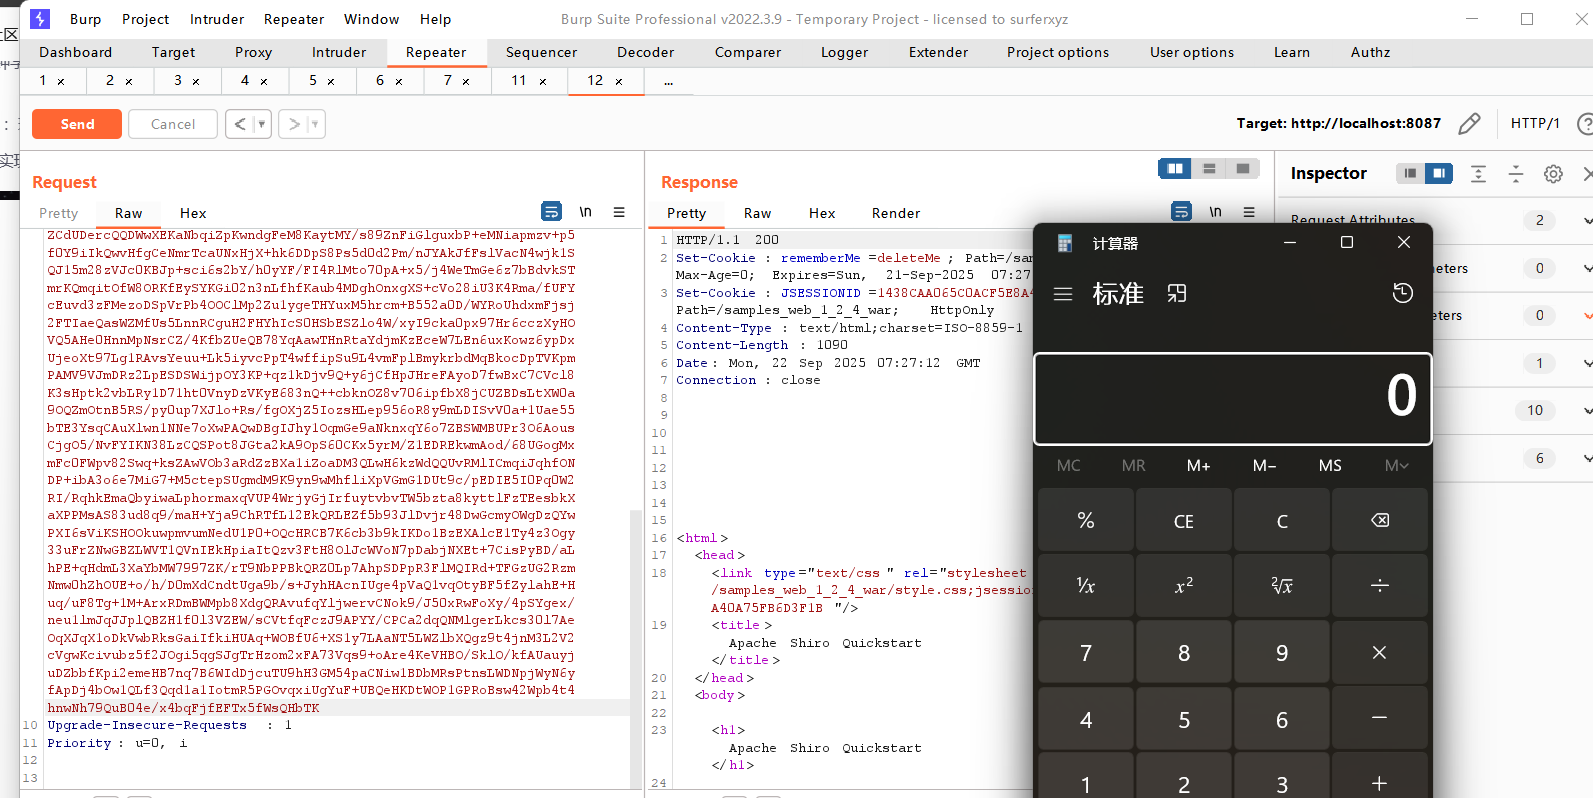Click the Request pane word-wrap message icon
This screenshot has height=798, width=1593.
(551, 212)
